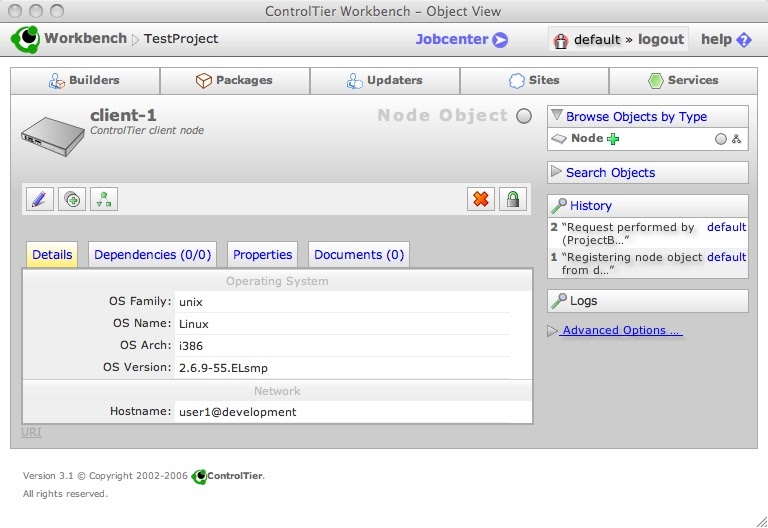This screenshot has height=528, width=768.
Task: Click the OS Family value unix
Action: point(191,302)
